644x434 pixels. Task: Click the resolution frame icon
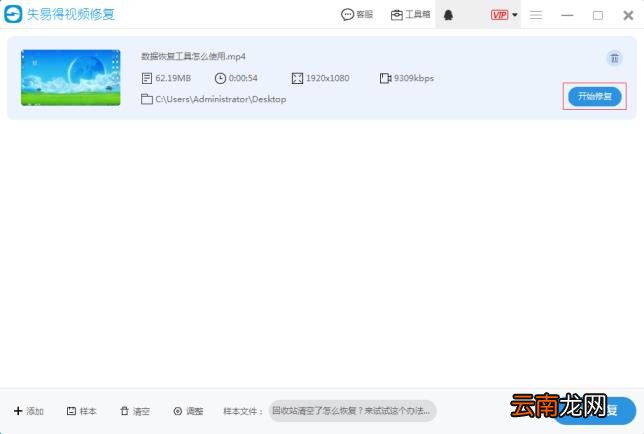(x=297, y=78)
